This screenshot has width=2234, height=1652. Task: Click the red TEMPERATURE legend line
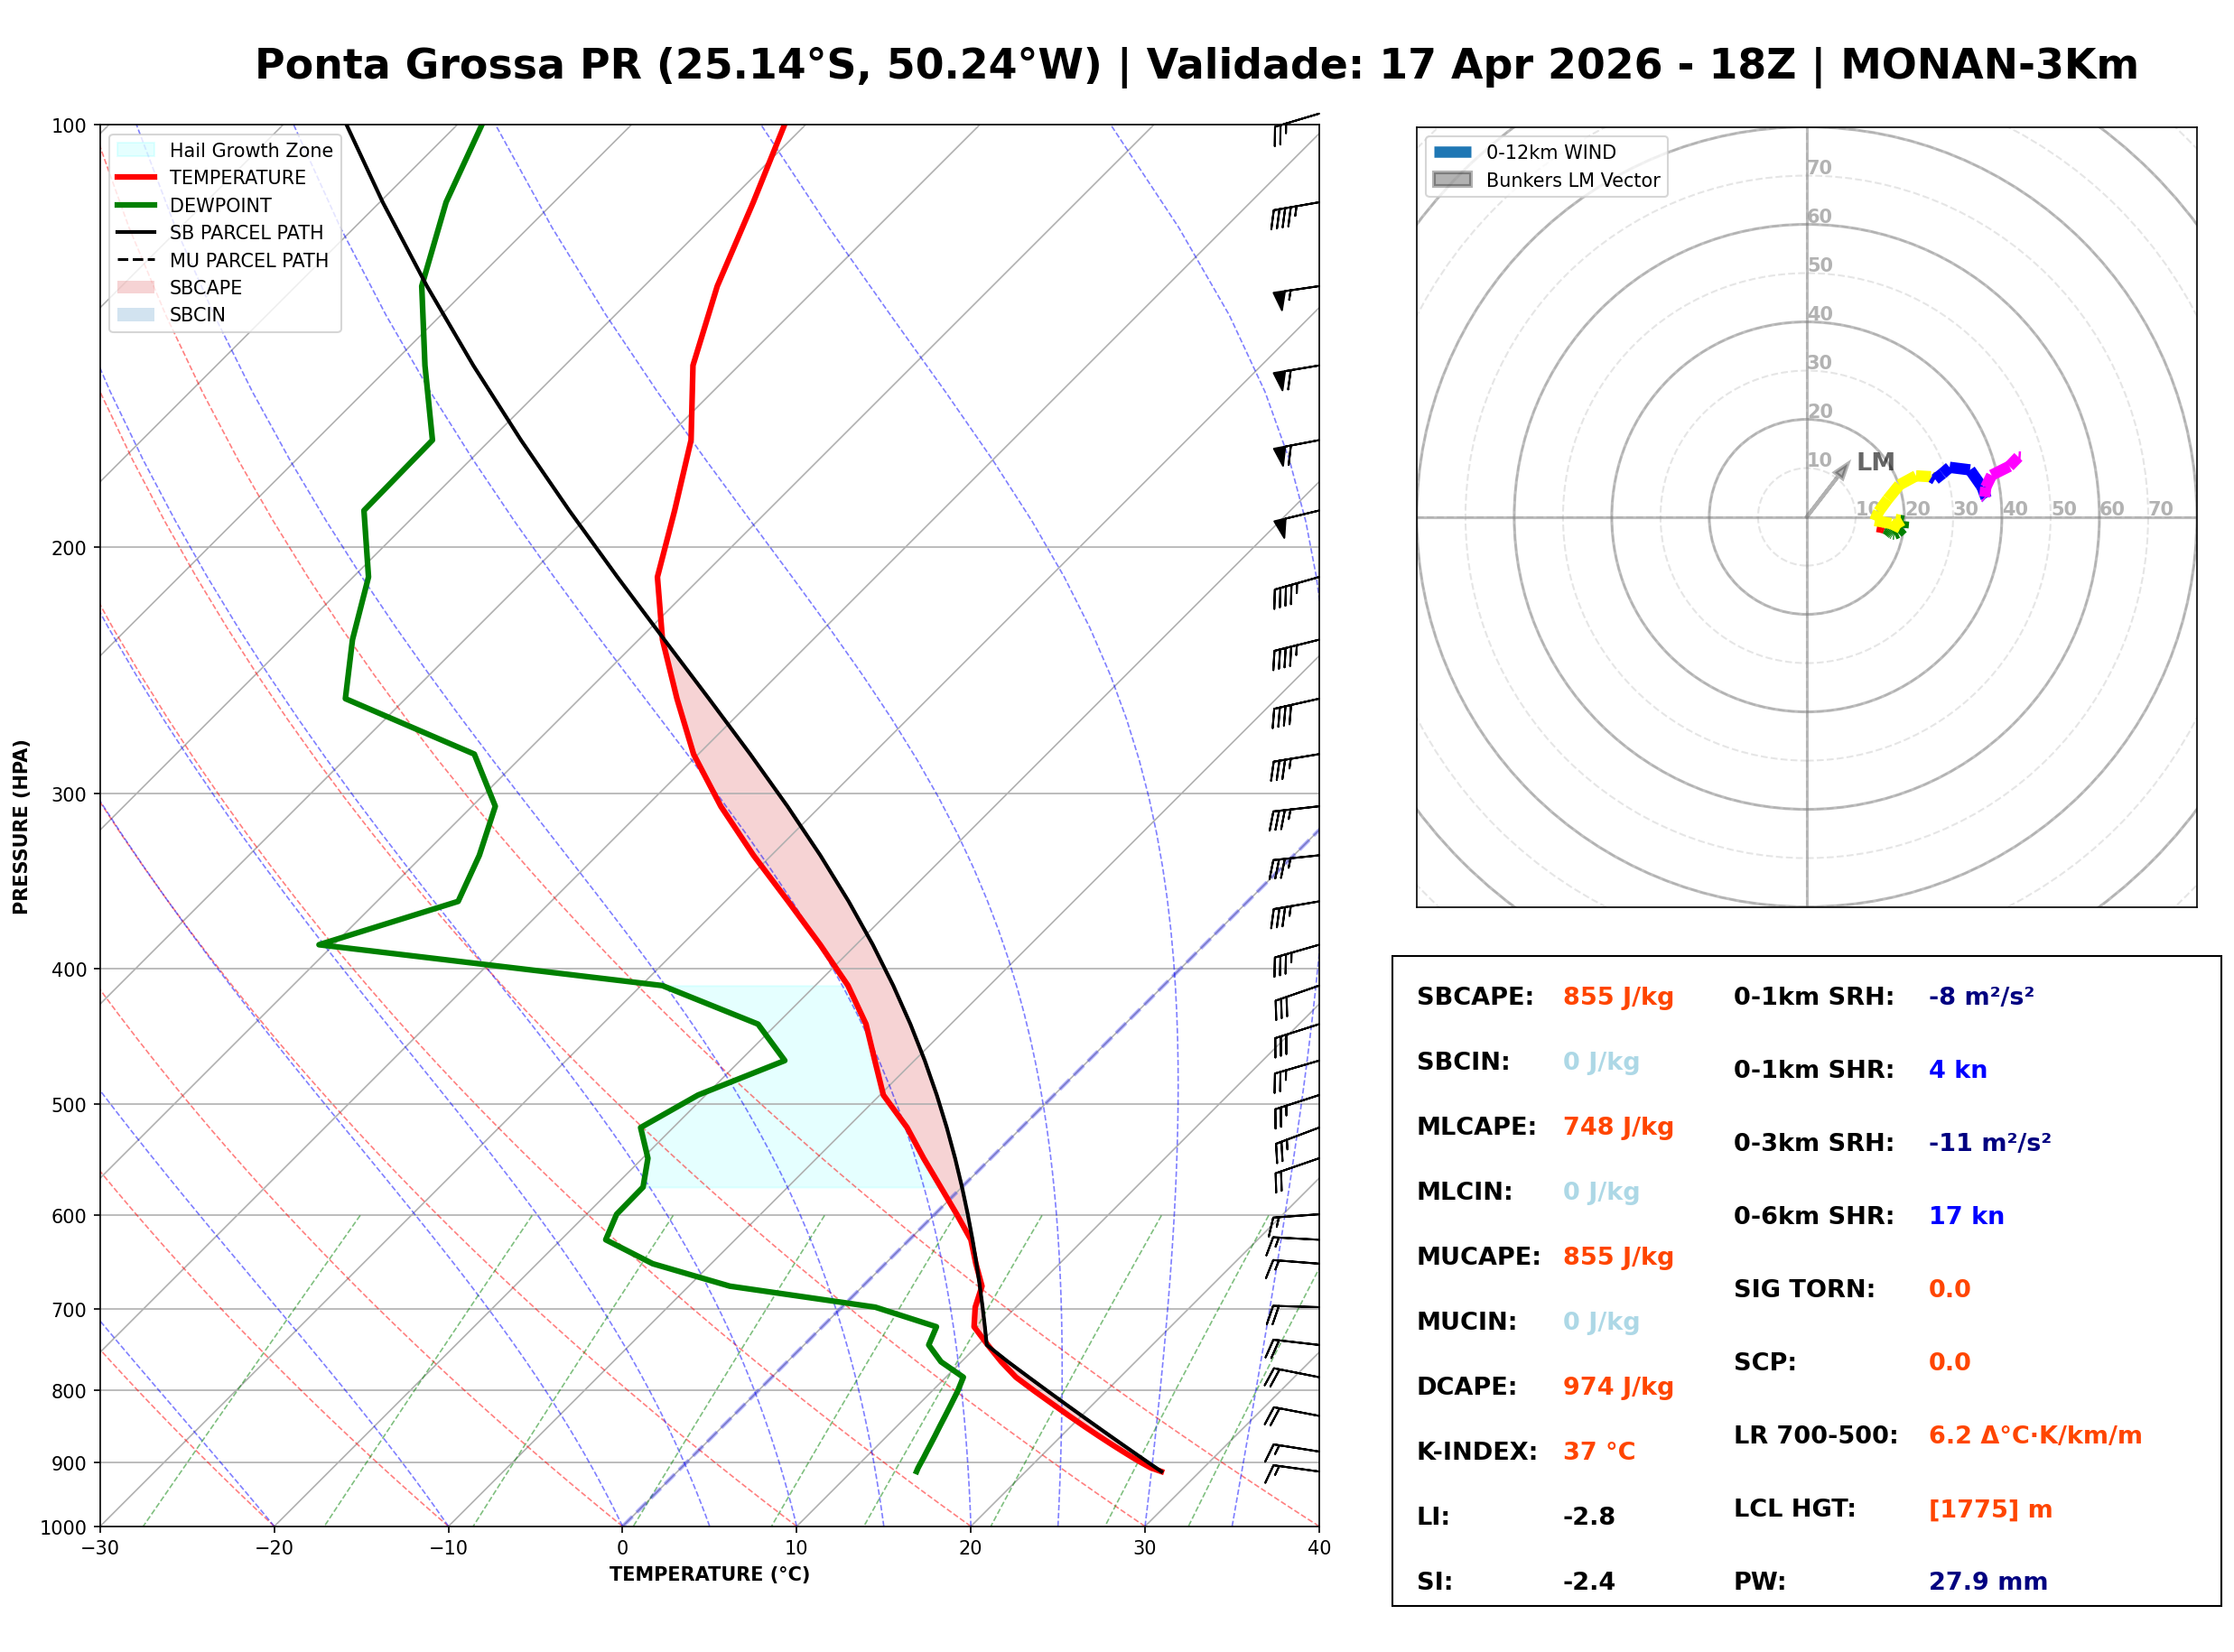click(136, 177)
